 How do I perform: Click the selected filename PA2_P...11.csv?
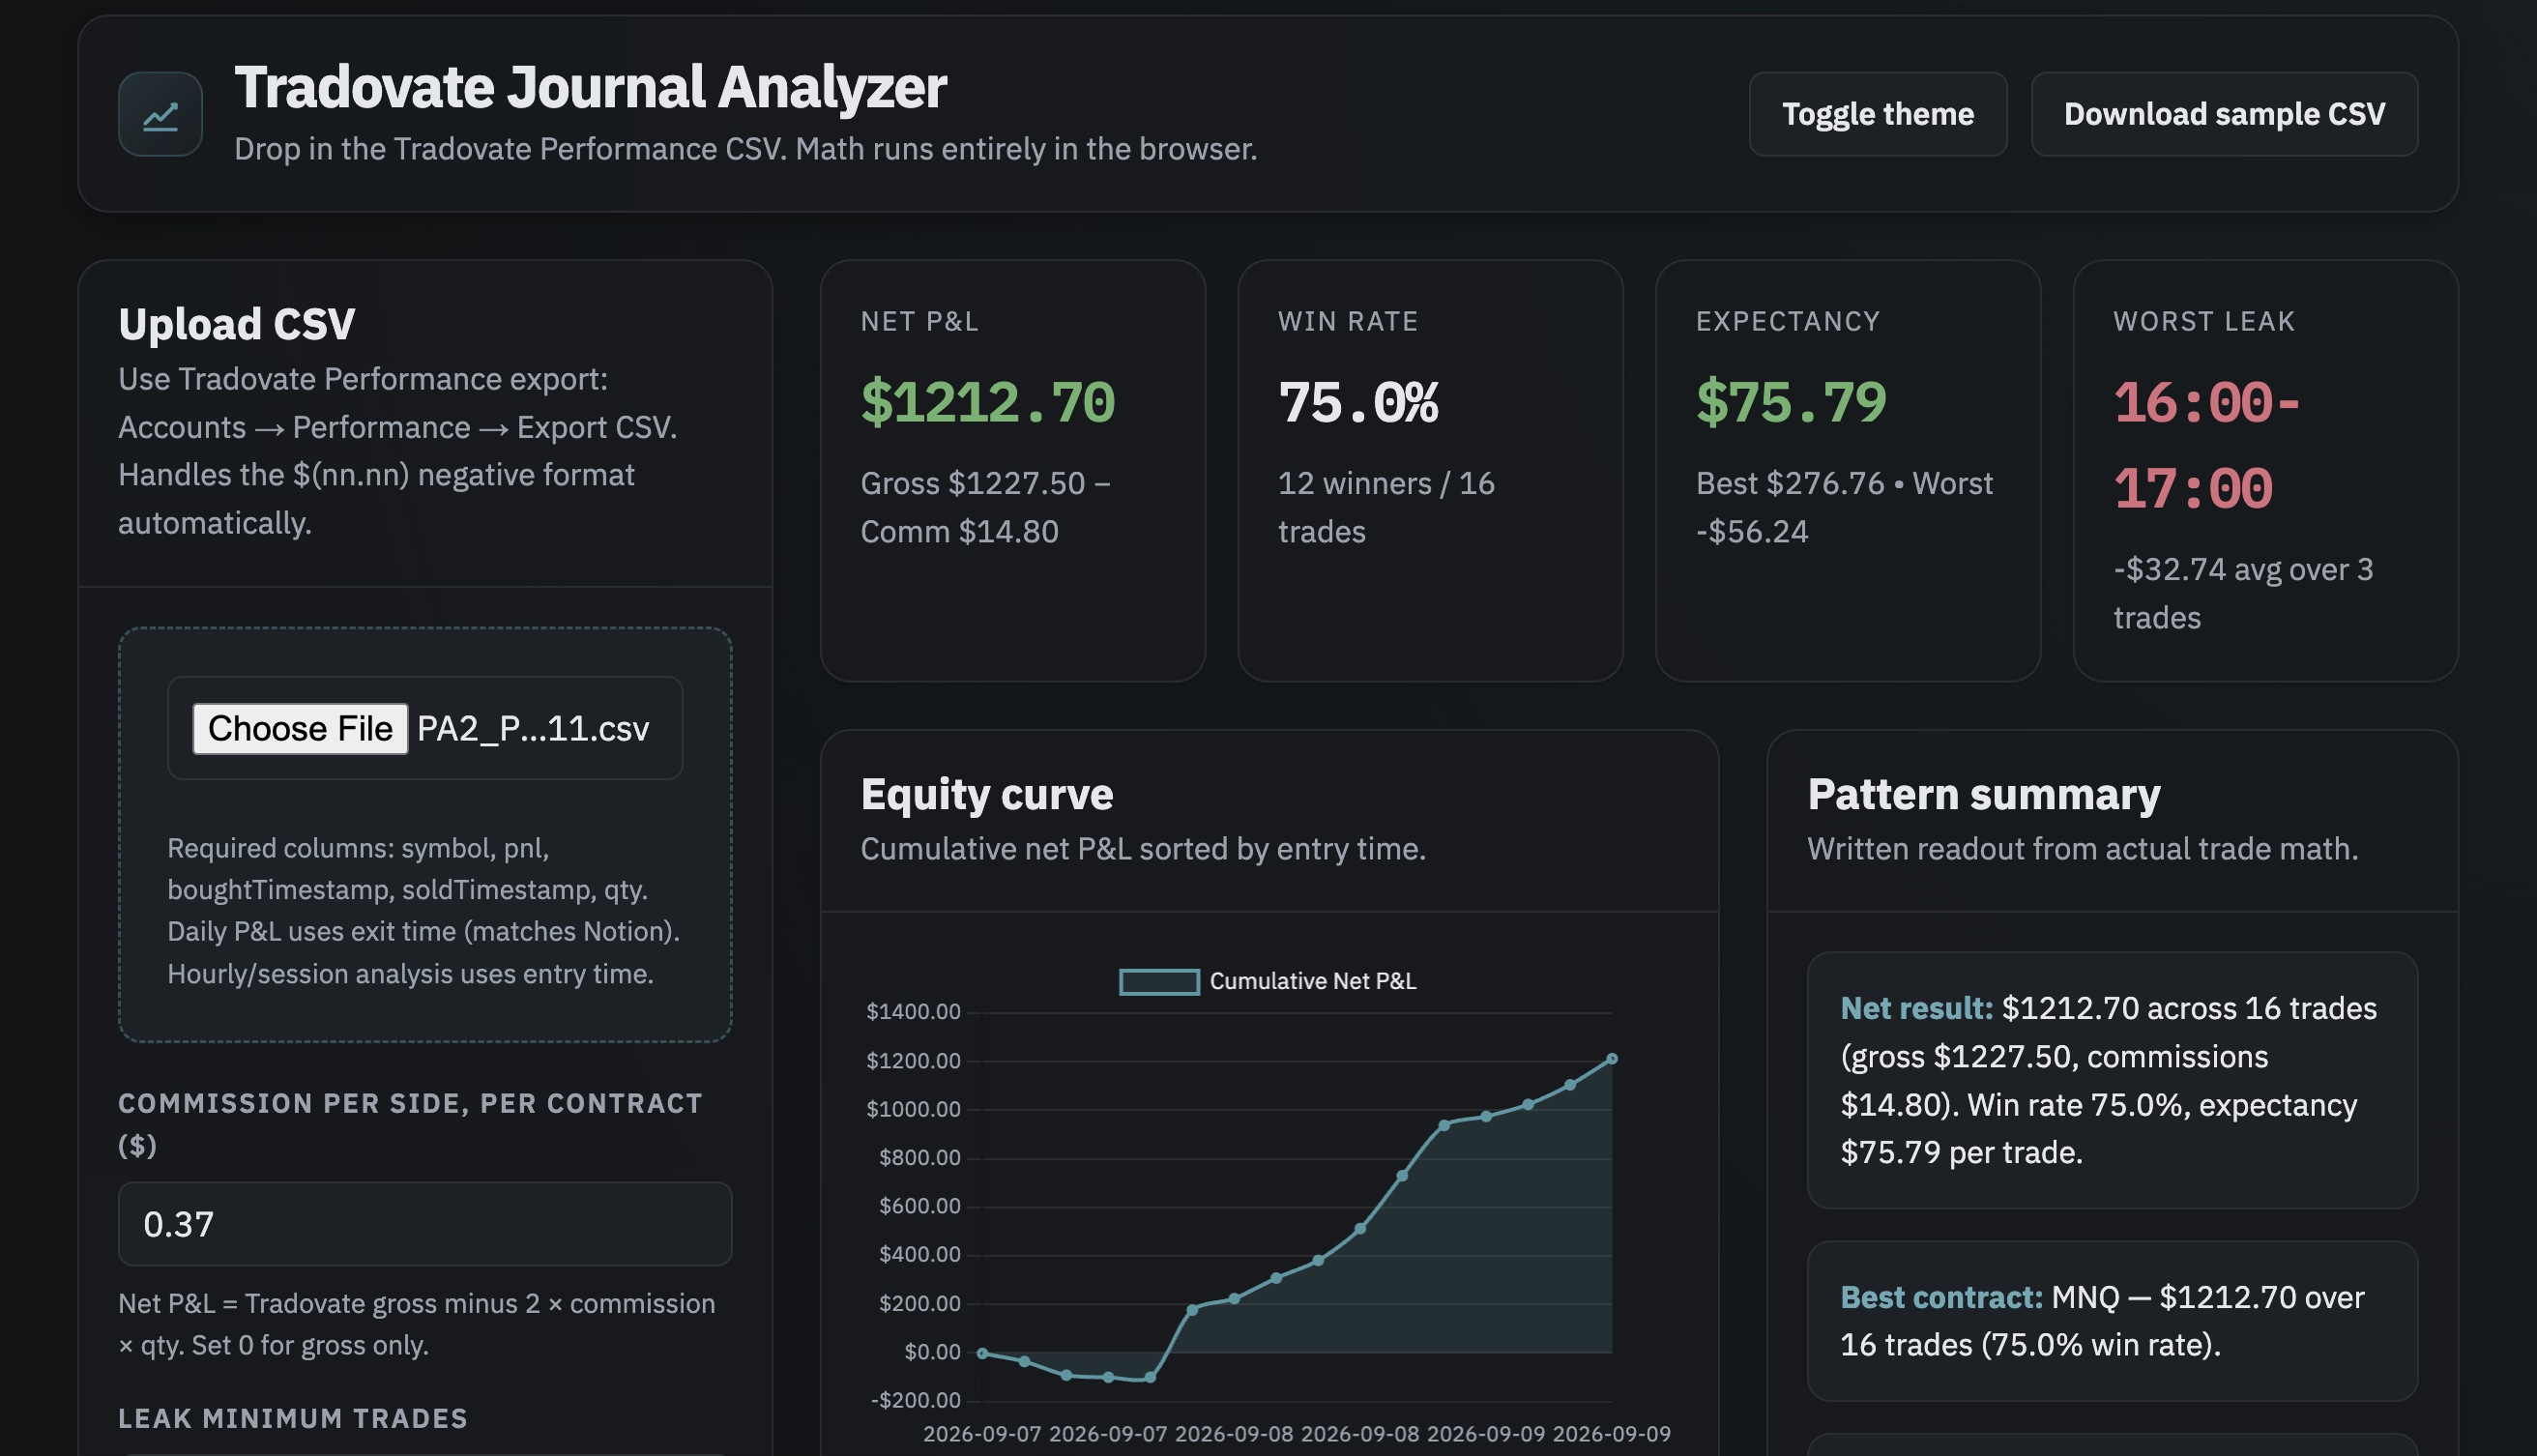point(533,728)
